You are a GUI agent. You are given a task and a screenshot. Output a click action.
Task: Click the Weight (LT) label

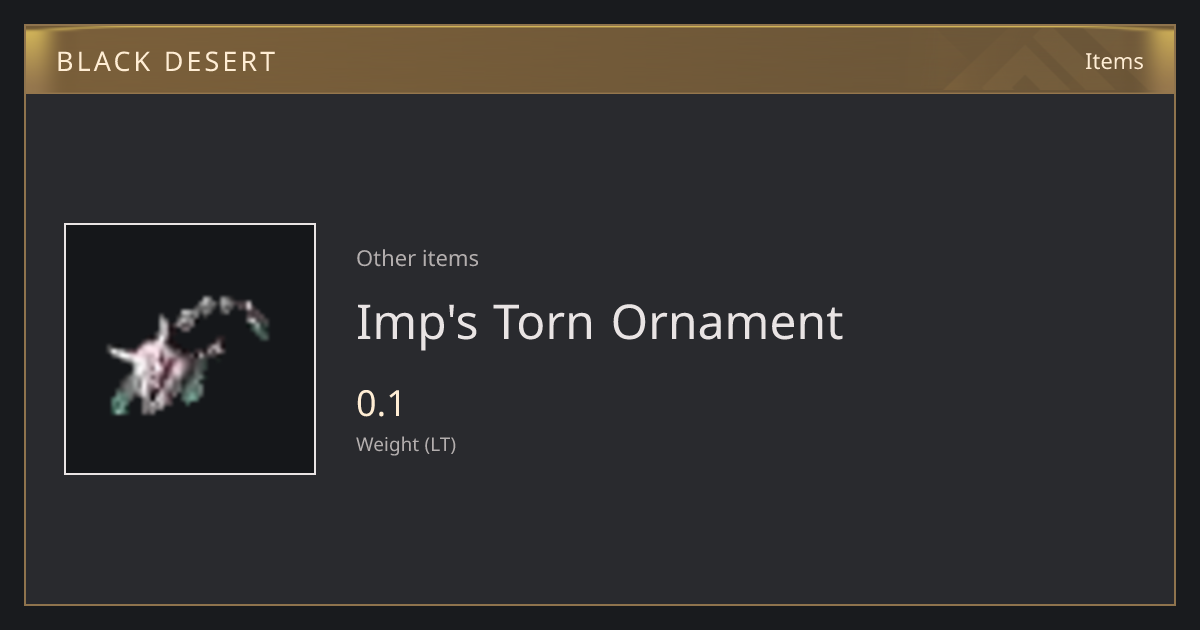[x=406, y=444]
